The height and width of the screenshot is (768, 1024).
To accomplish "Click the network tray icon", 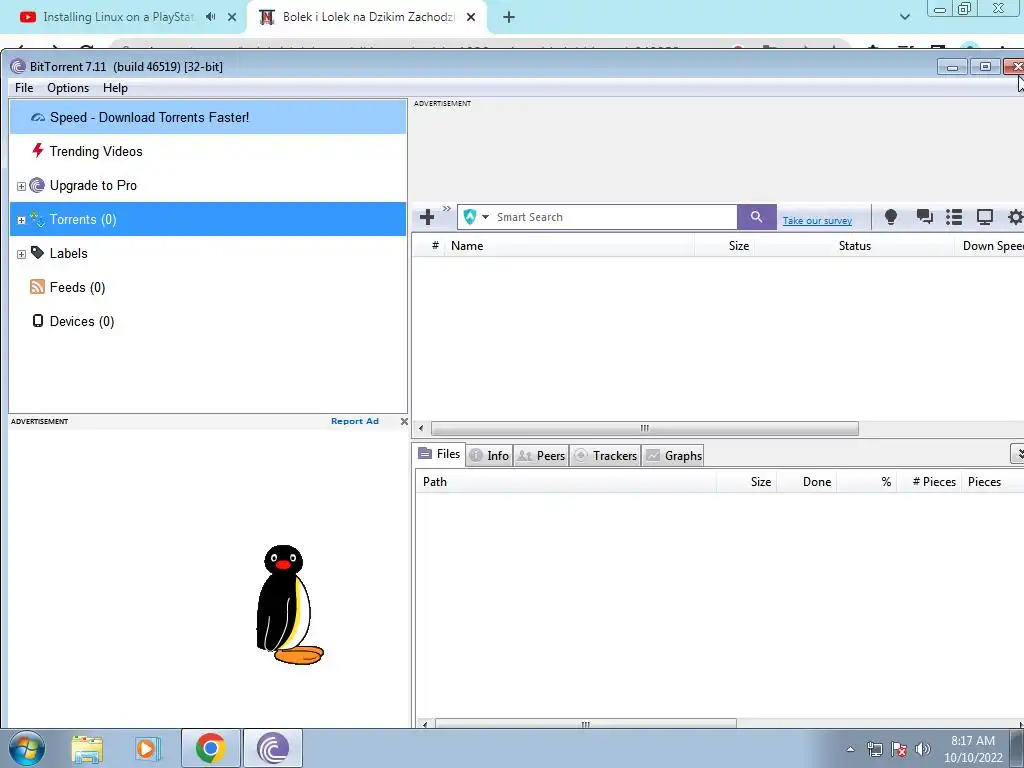I will coord(874,749).
